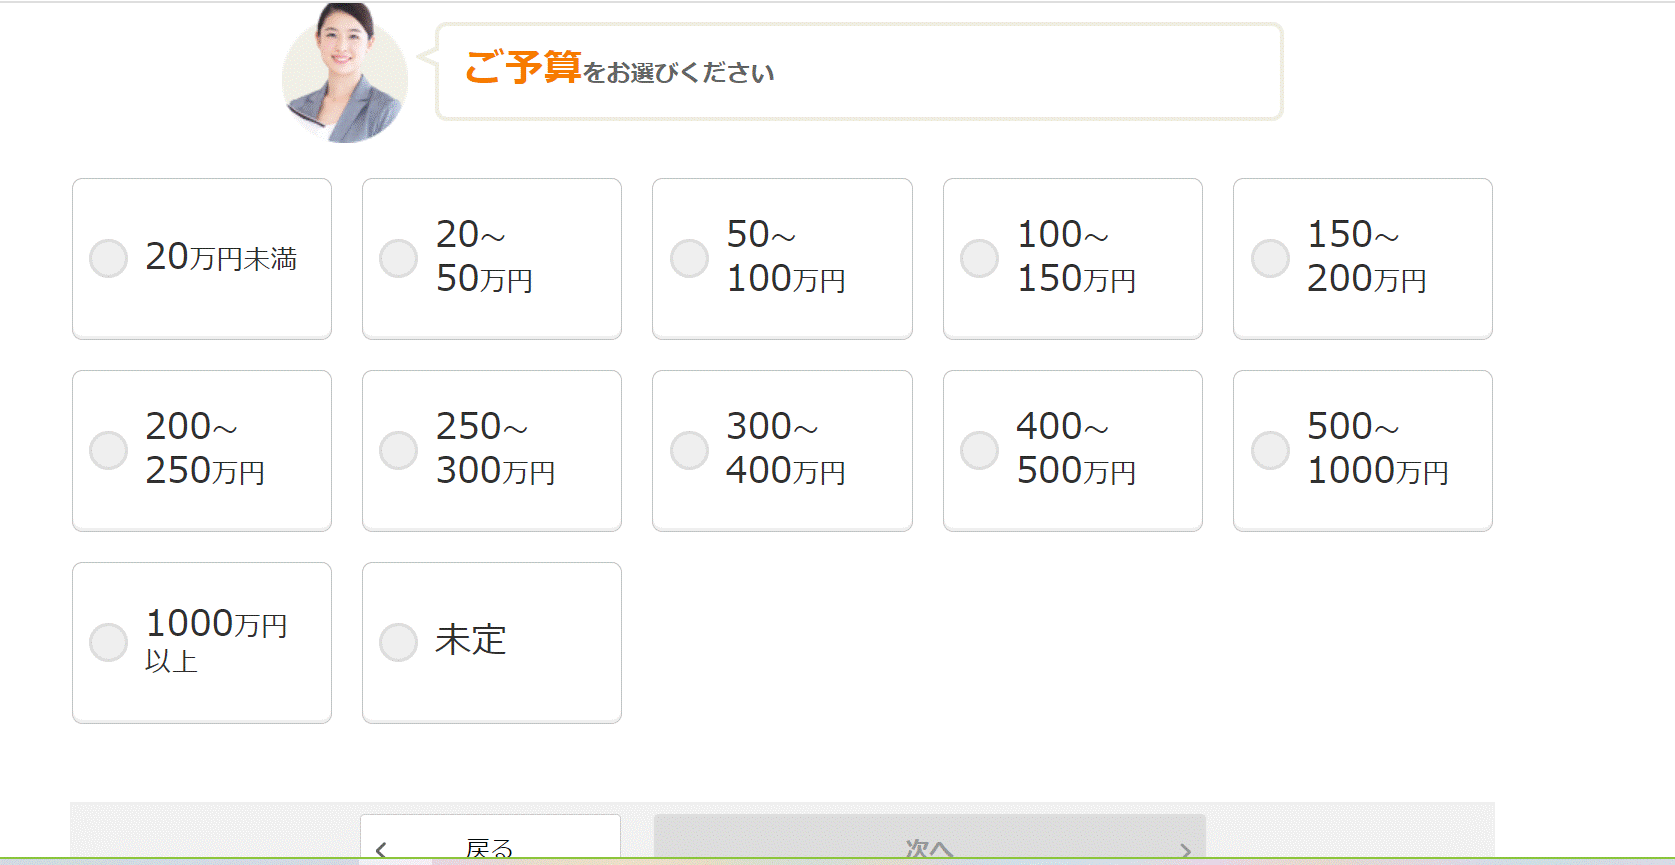
Task: Click the left chevron on 戻る button
Action: point(381,850)
